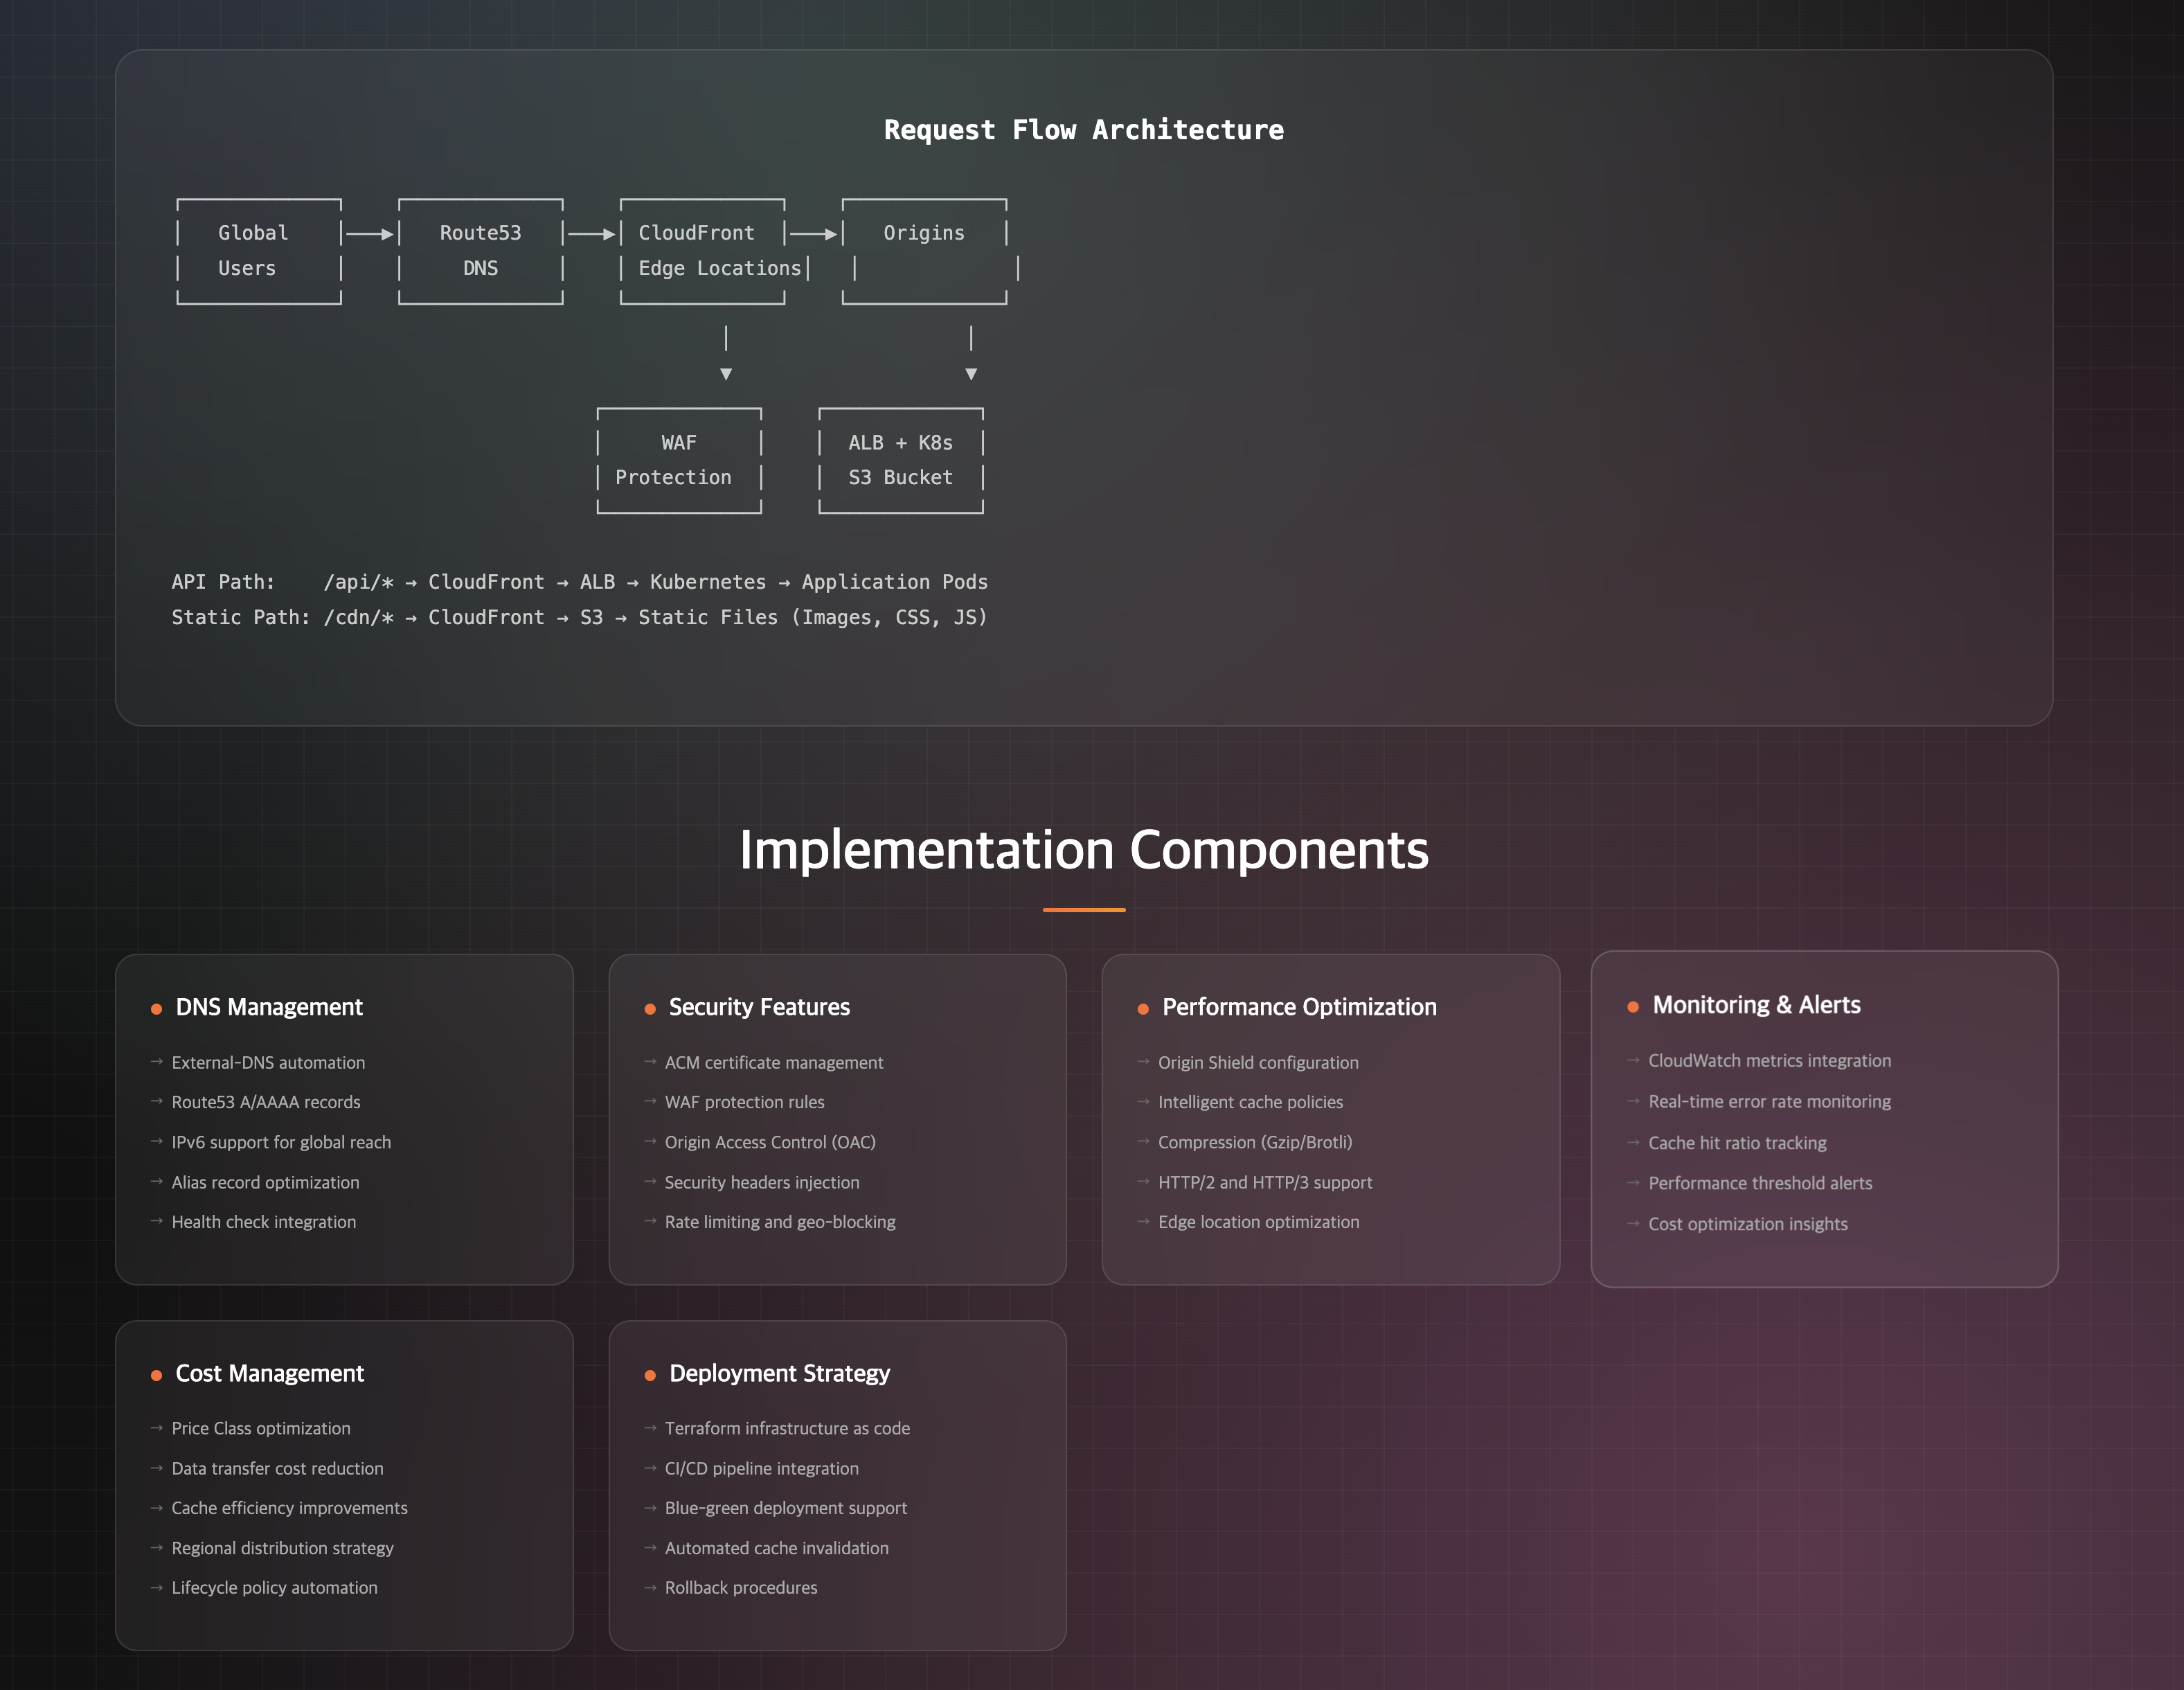Click the downward arrow above WAF Protection
2184x1690 pixels.
(725, 373)
